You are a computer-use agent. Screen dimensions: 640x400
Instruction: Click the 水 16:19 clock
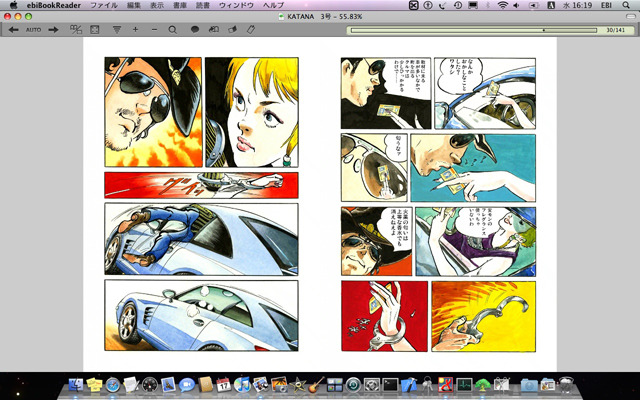click(577, 5)
